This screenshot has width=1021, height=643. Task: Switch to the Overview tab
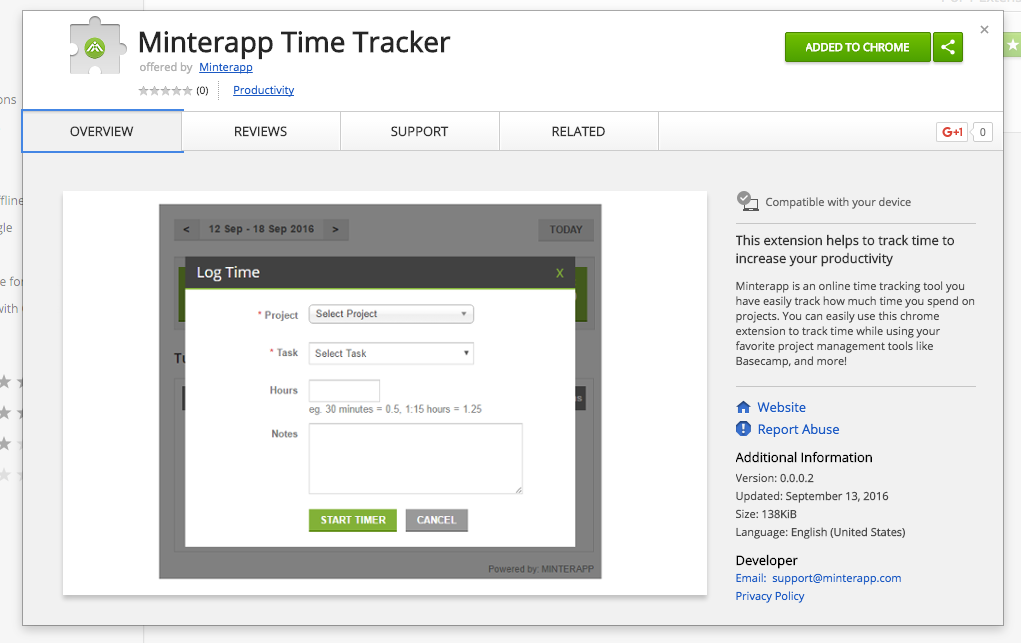coord(102,132)
